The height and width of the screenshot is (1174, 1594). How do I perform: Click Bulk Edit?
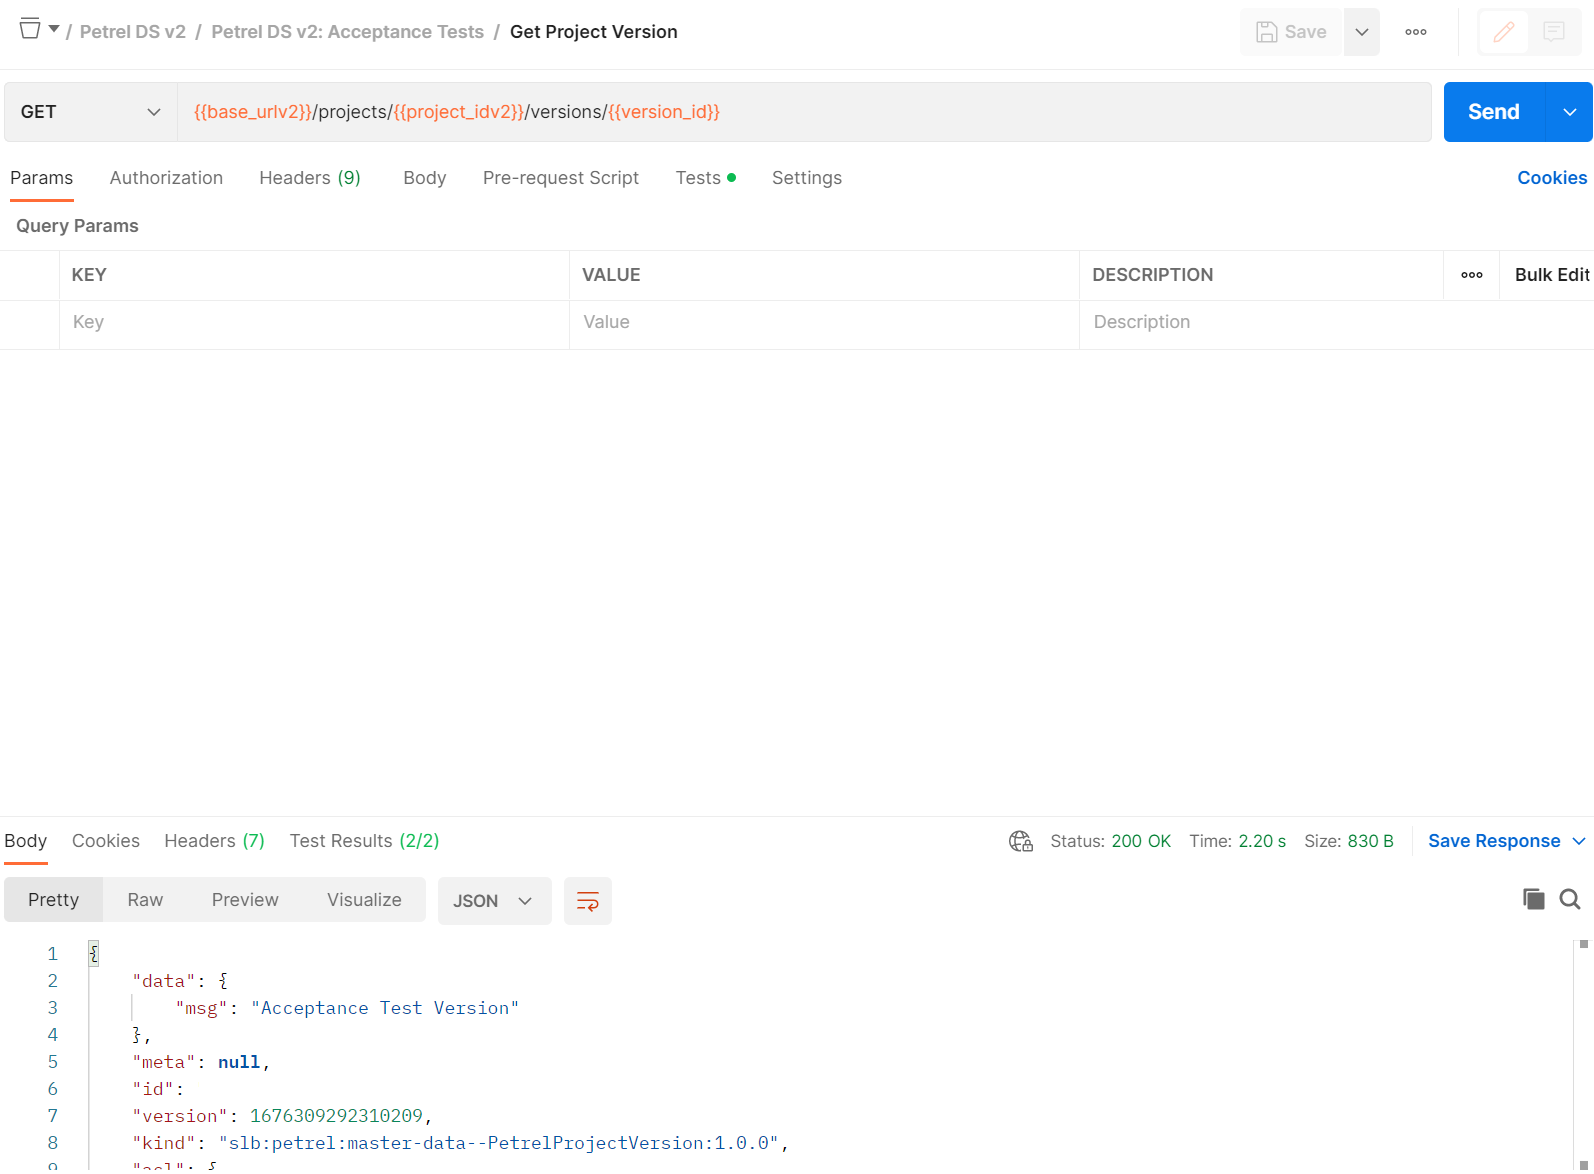coord(1552,275)
